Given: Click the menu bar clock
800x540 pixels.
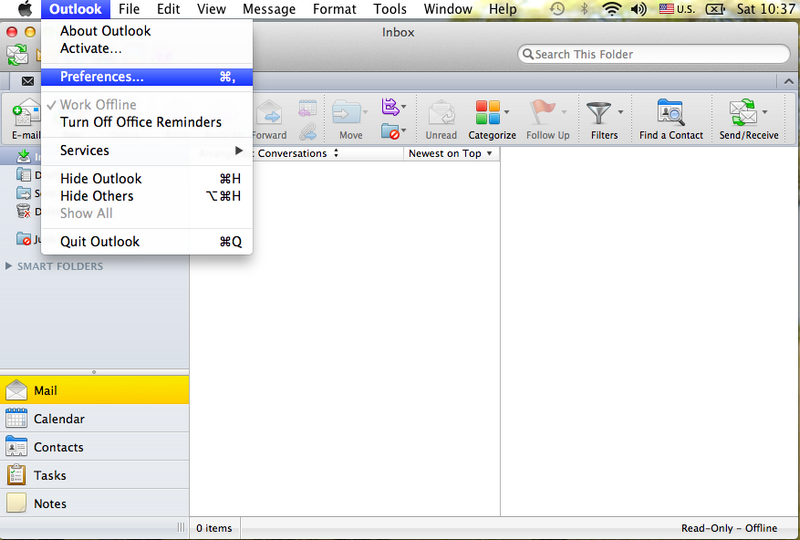Looking at the screenshot, I should click(x=765, y=9).
